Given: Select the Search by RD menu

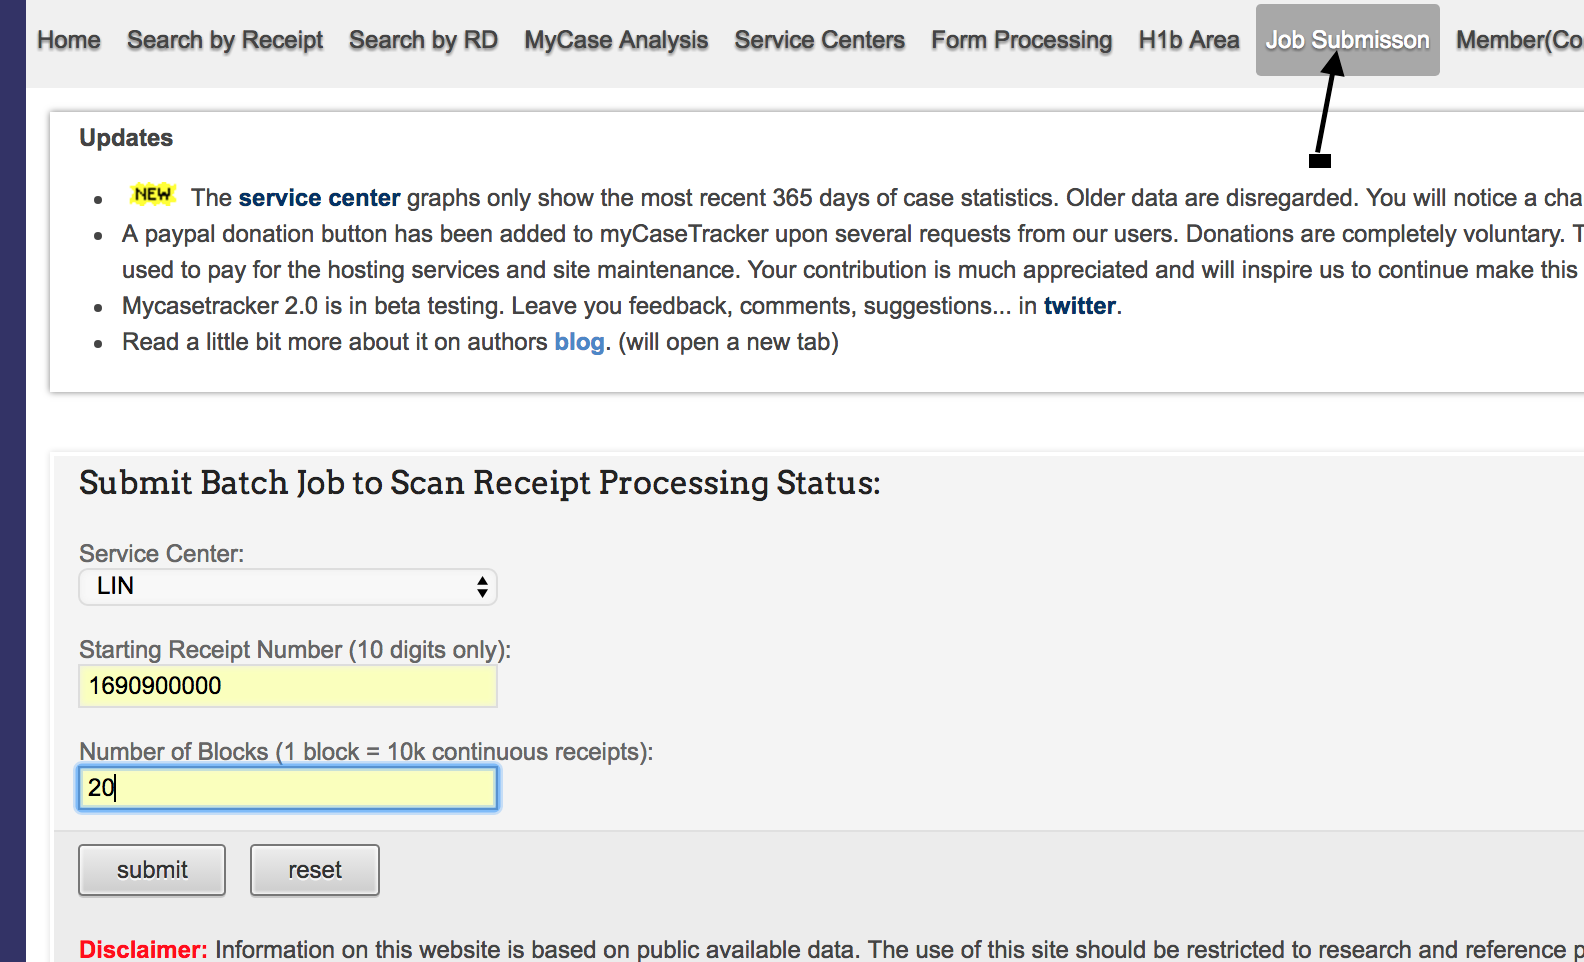Looking at the screenshot, I should point(423,40).
